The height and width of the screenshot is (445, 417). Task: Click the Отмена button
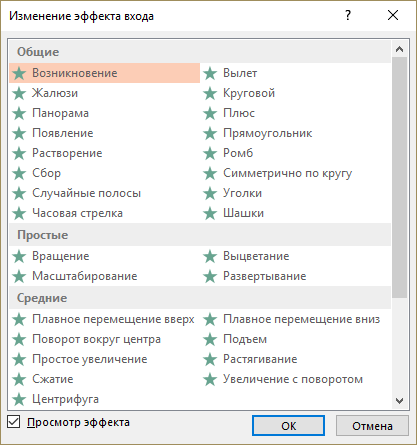(372, 426)
